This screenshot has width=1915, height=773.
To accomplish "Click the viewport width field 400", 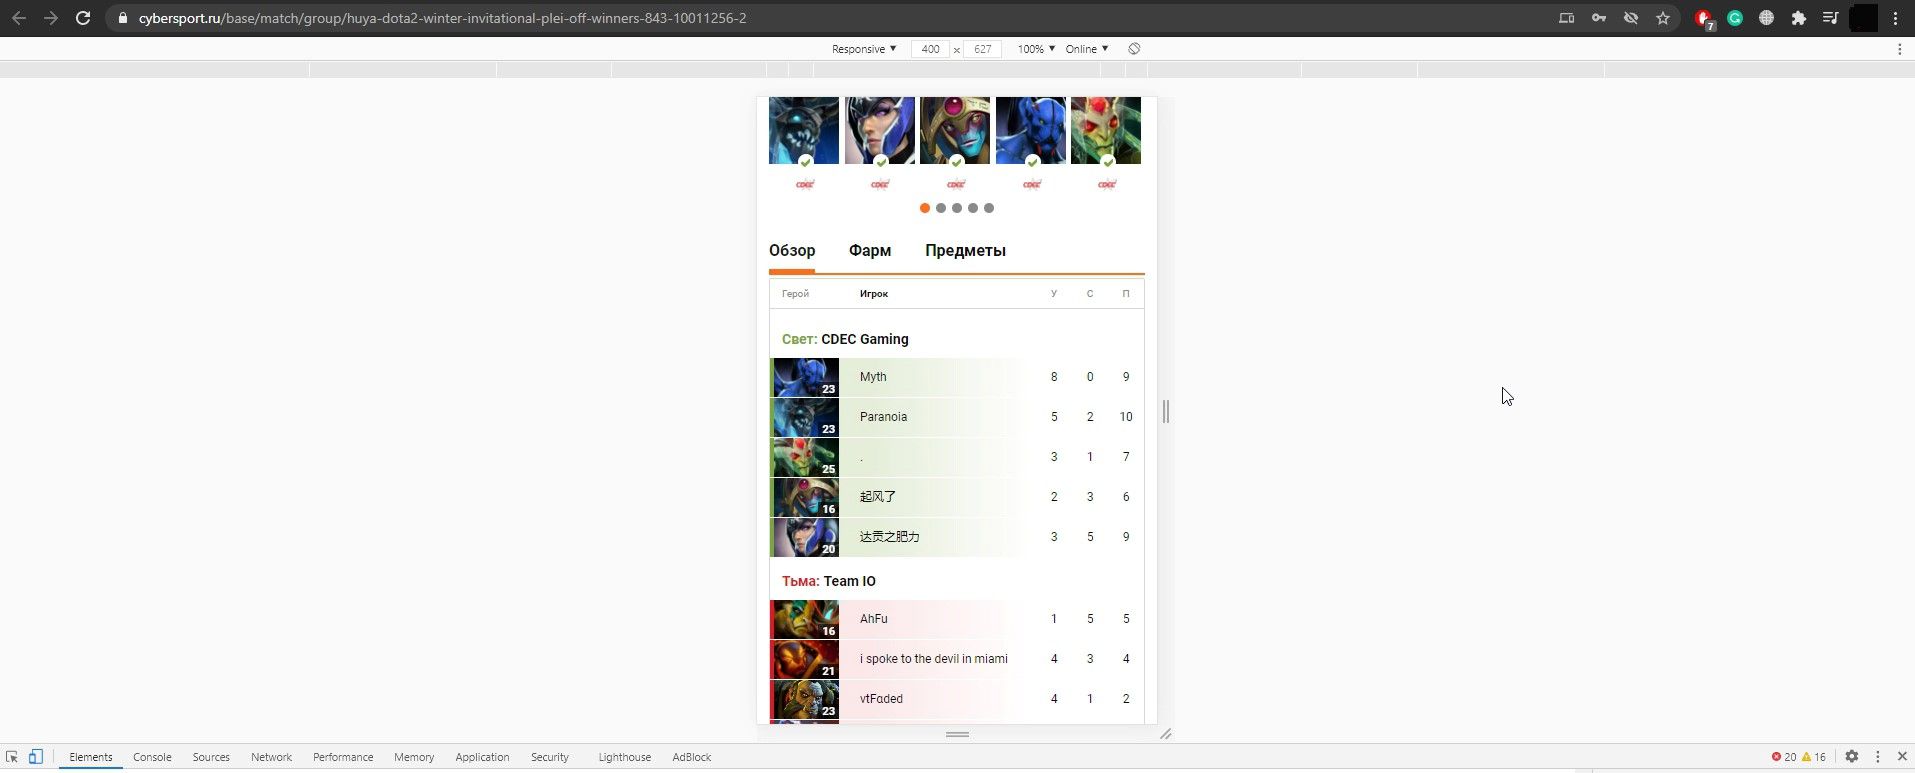I will (x=930, y=49).
